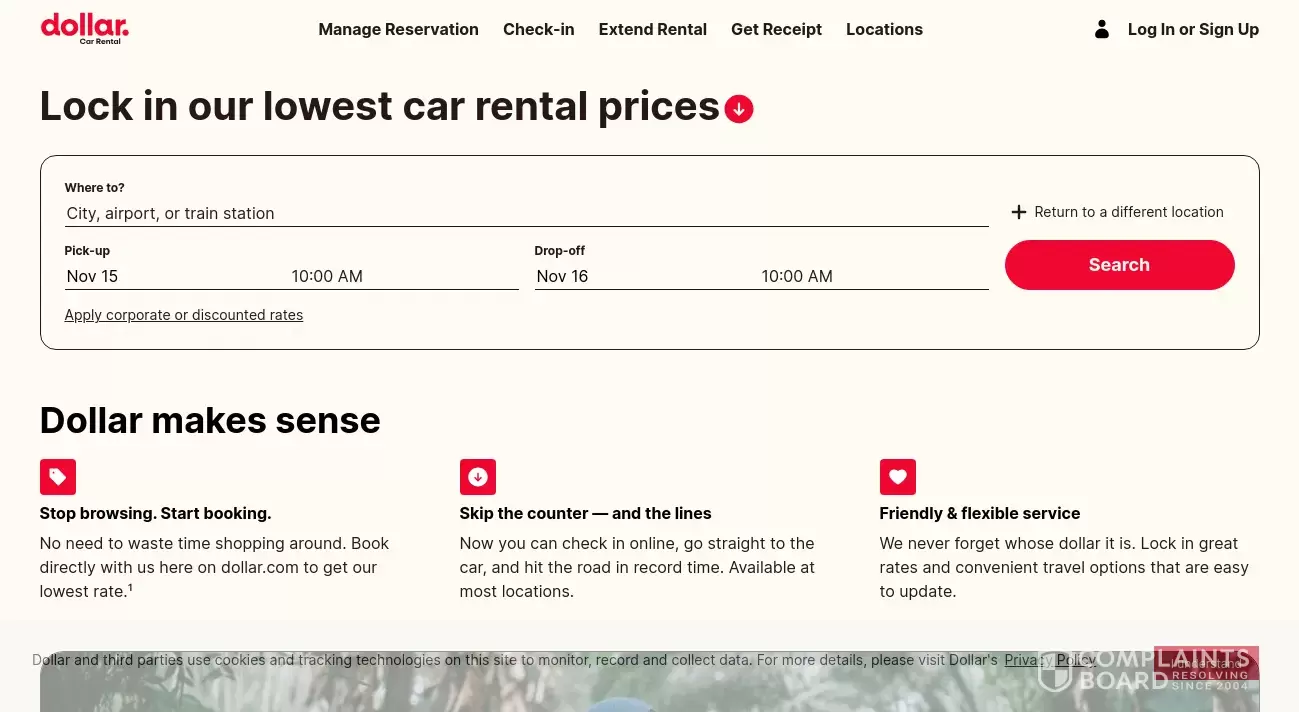
Task: Open the drop-off time selector
Action: point(797,276)
